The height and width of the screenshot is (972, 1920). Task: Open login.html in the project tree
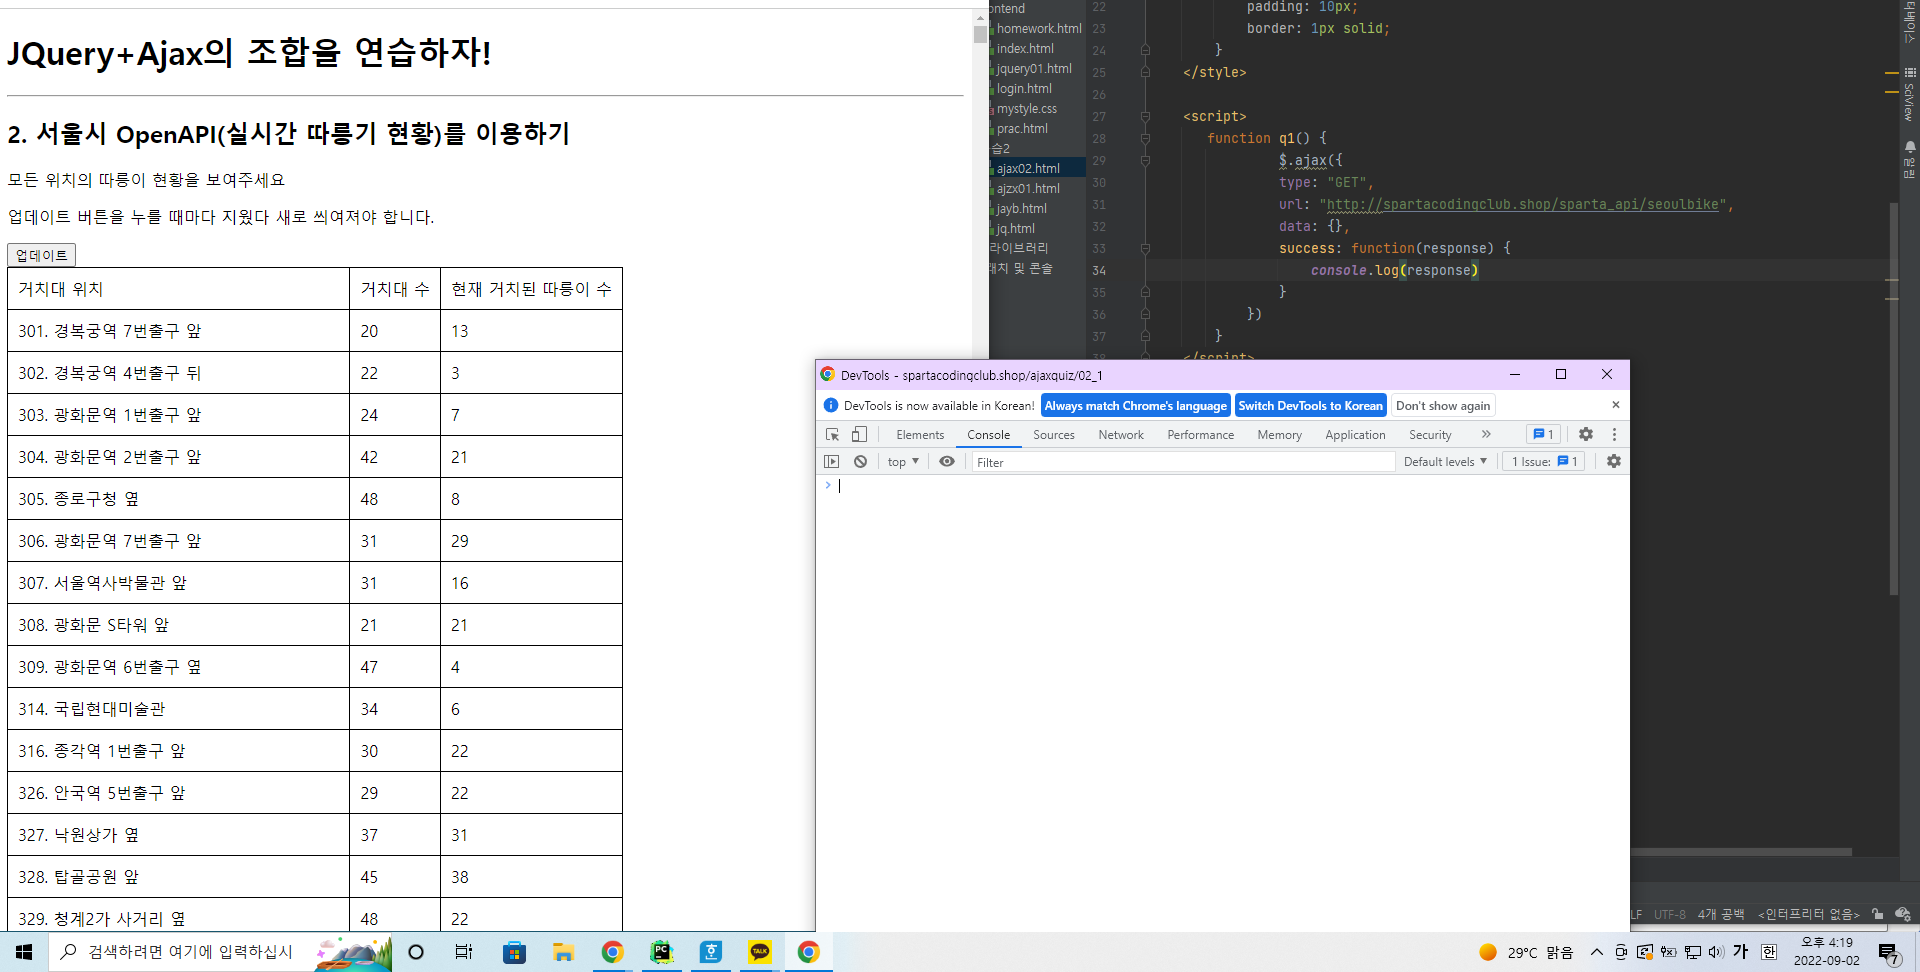click(x=1024, y=88)
